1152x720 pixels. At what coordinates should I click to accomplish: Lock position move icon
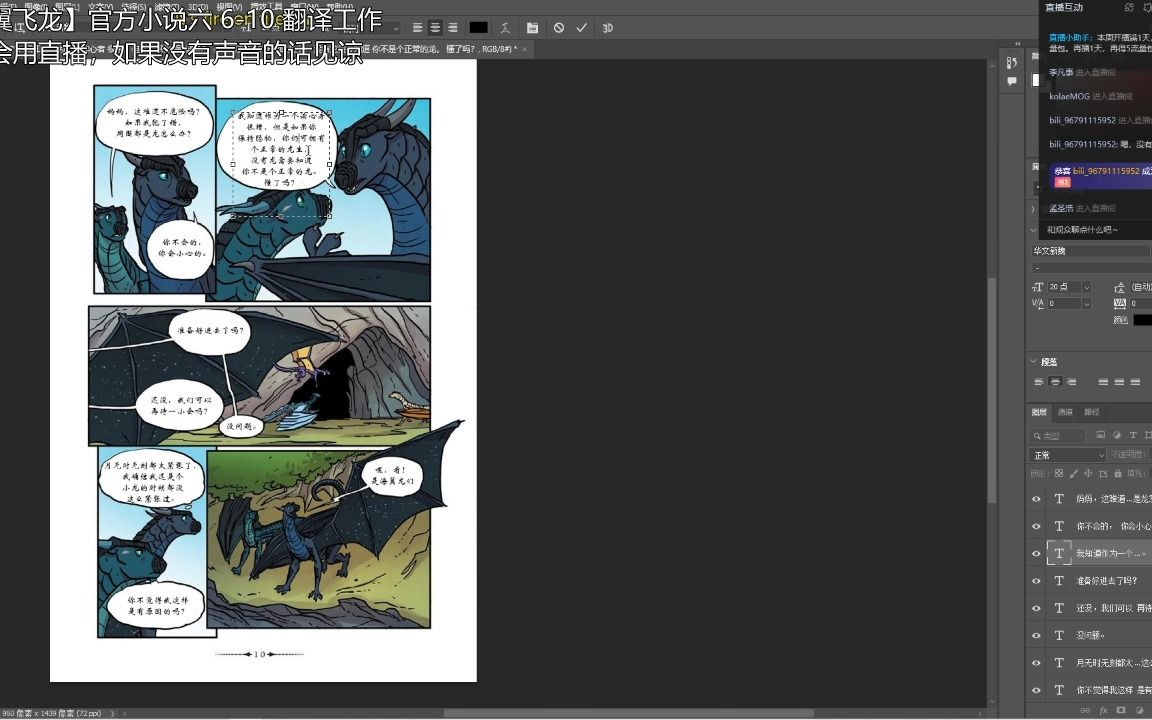click(1088, 474)
